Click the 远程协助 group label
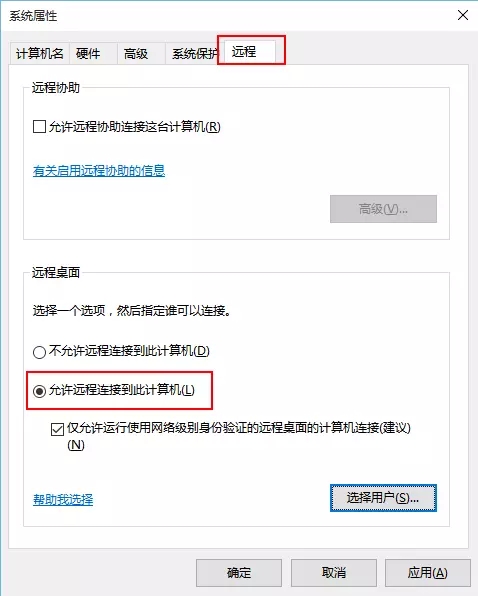 (x=56, y=88)
